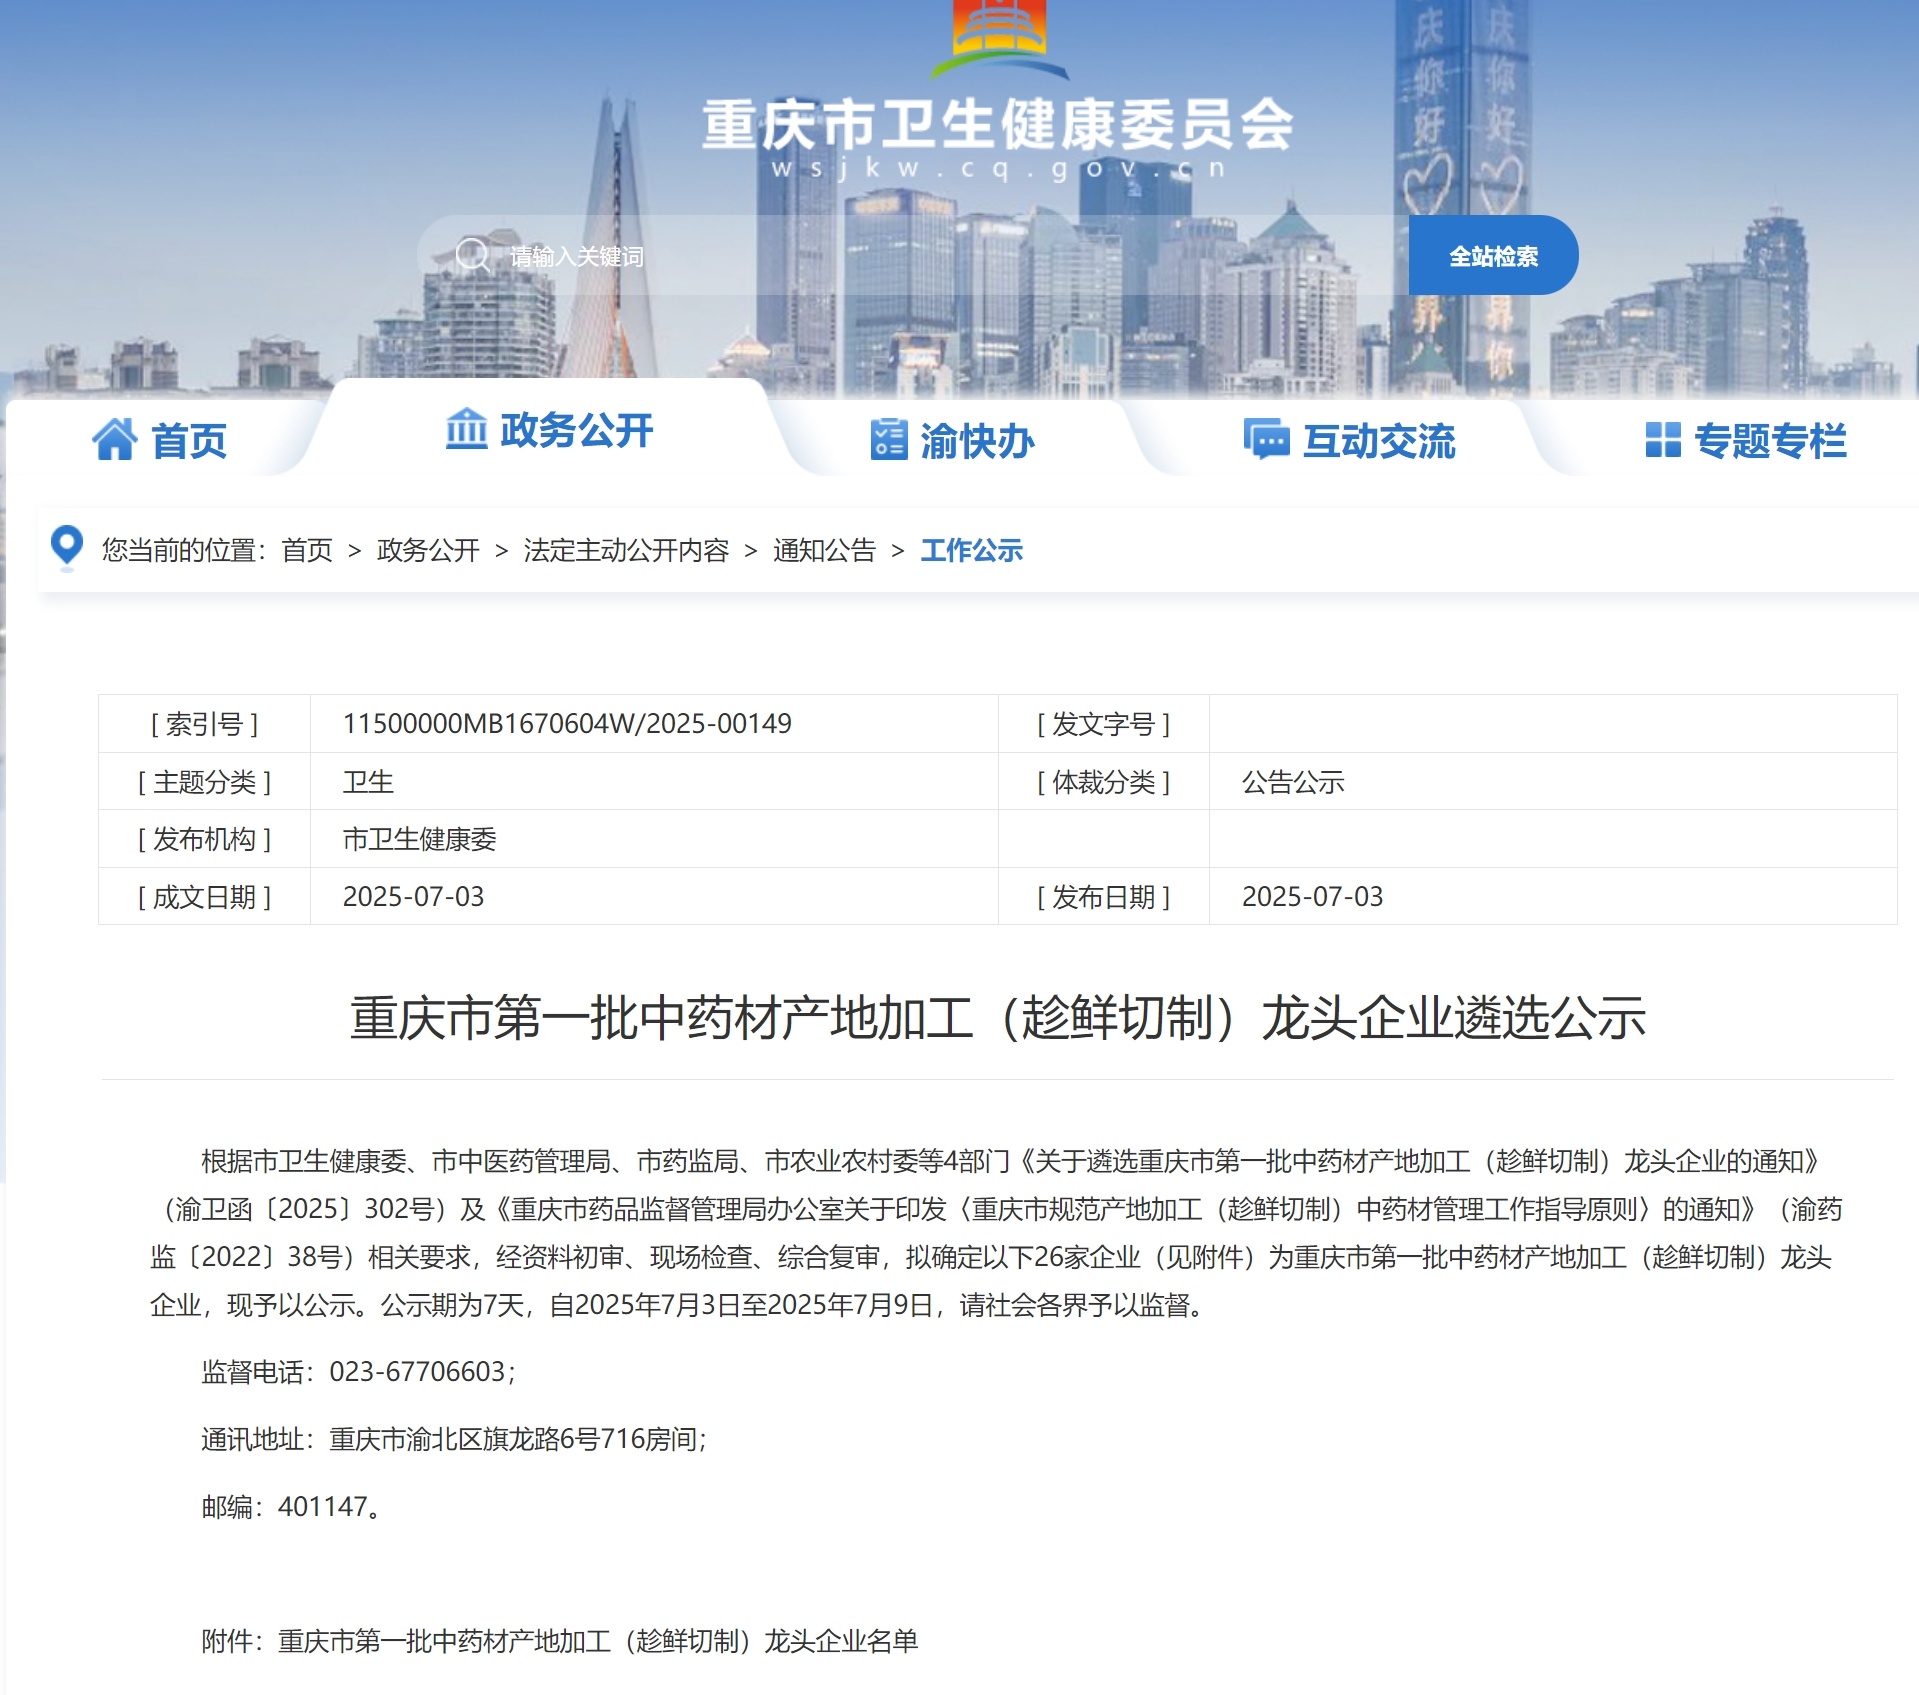Click the 成文日期 value 2025-07-03
1919x1695 pixels.
[413, 896]
